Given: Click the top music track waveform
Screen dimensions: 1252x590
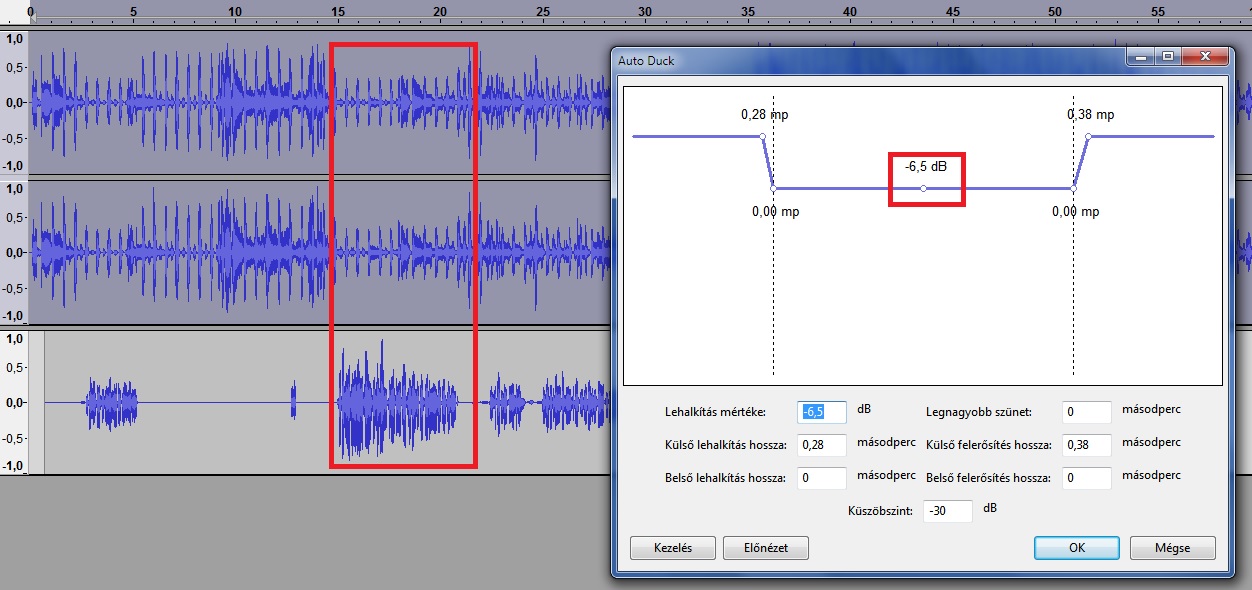Looking at the screenshot, I should [320, 102].
